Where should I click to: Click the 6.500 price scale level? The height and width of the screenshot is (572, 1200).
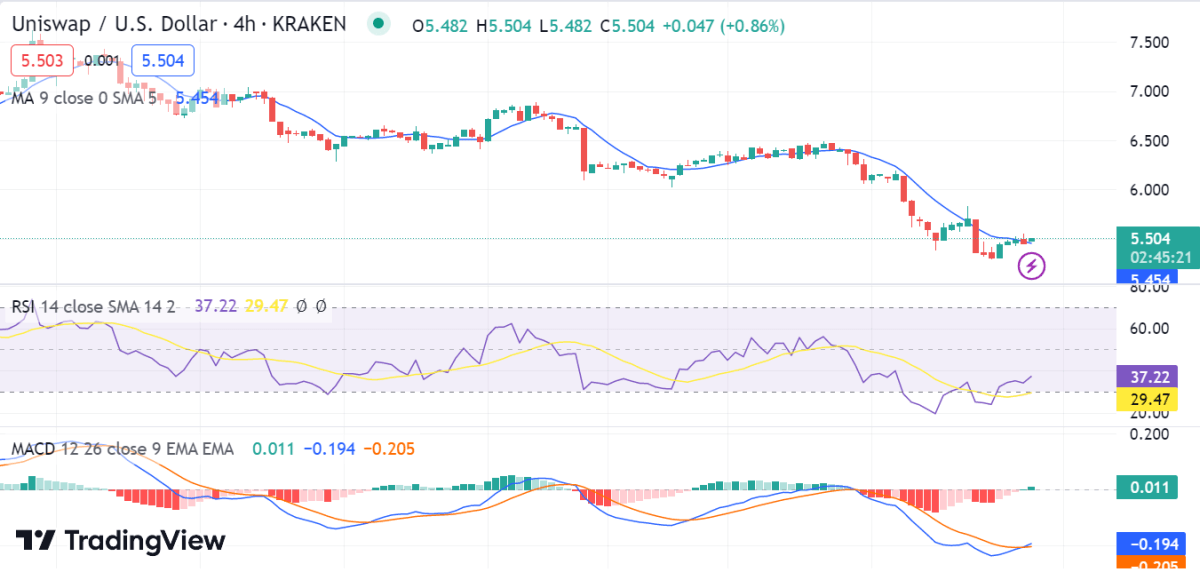pos(1150,141)
